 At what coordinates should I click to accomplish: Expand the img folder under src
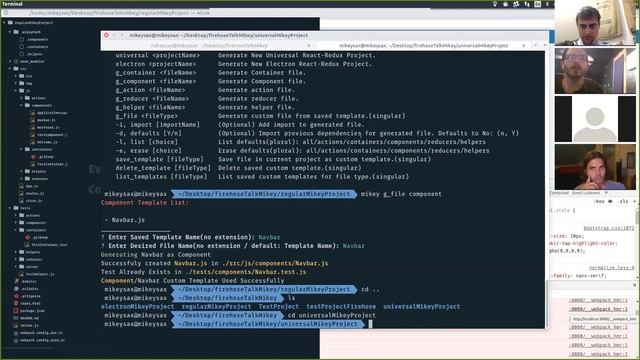tap(16, 83)
